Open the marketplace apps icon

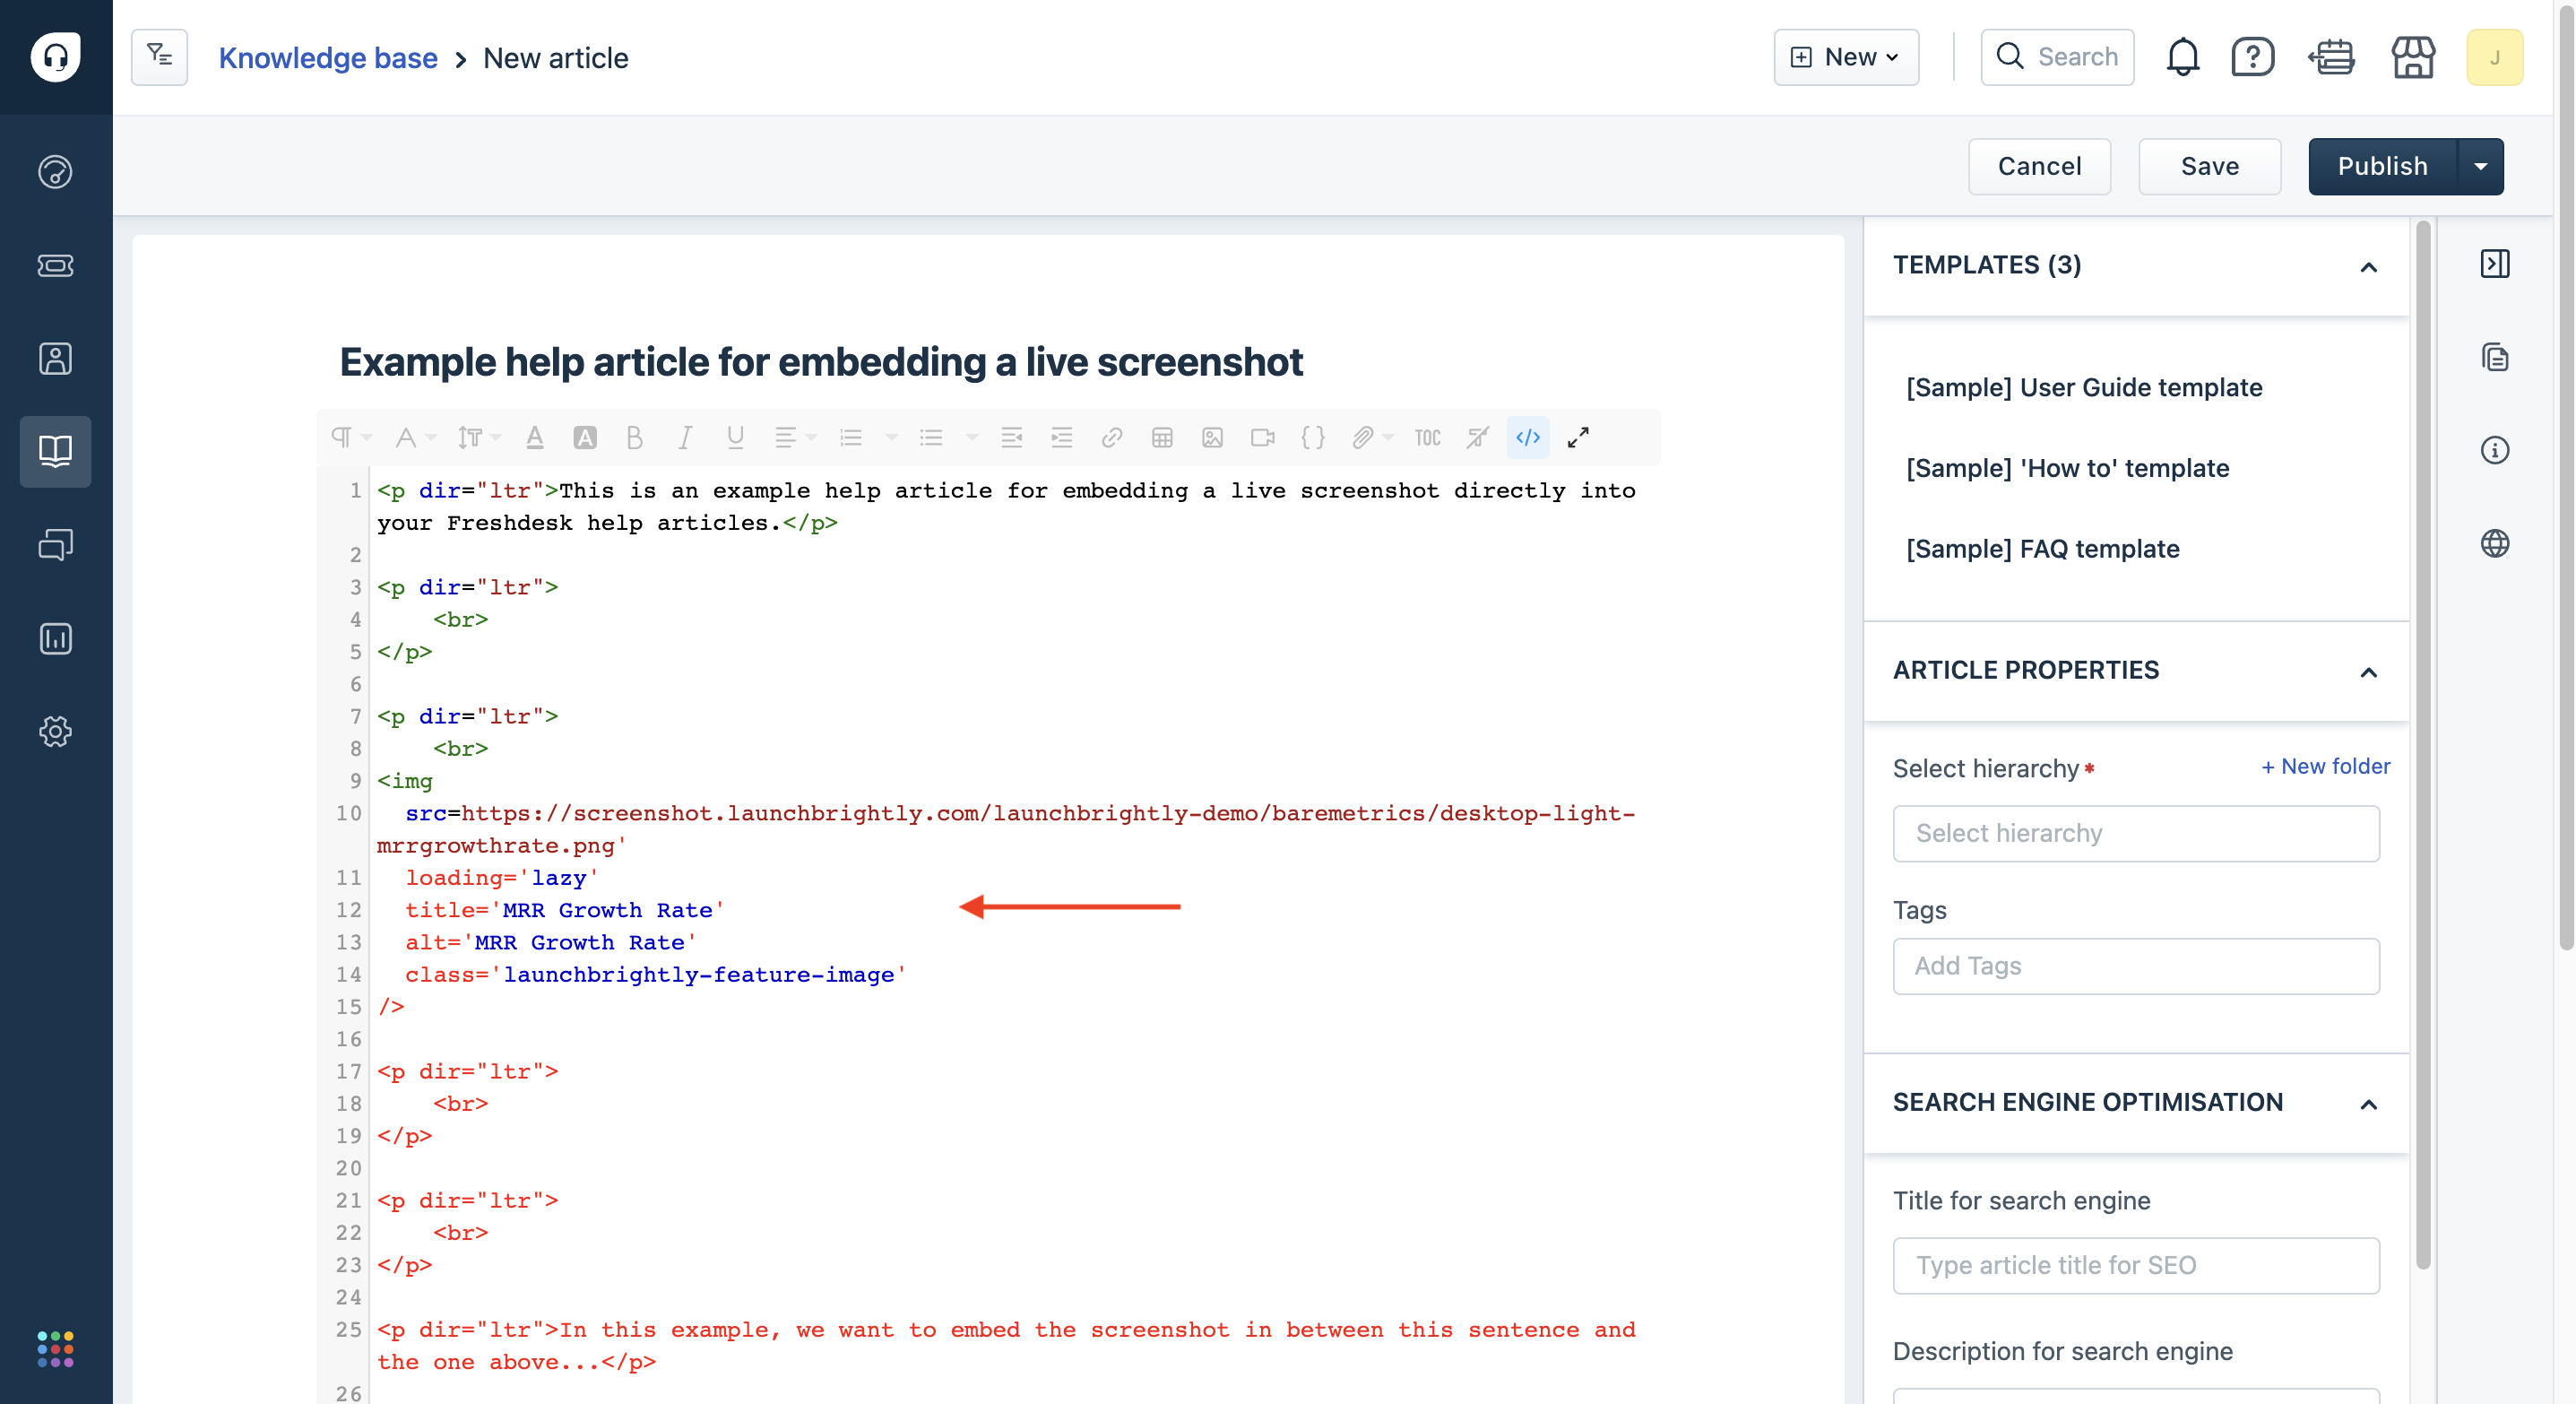coord(2413,57)
